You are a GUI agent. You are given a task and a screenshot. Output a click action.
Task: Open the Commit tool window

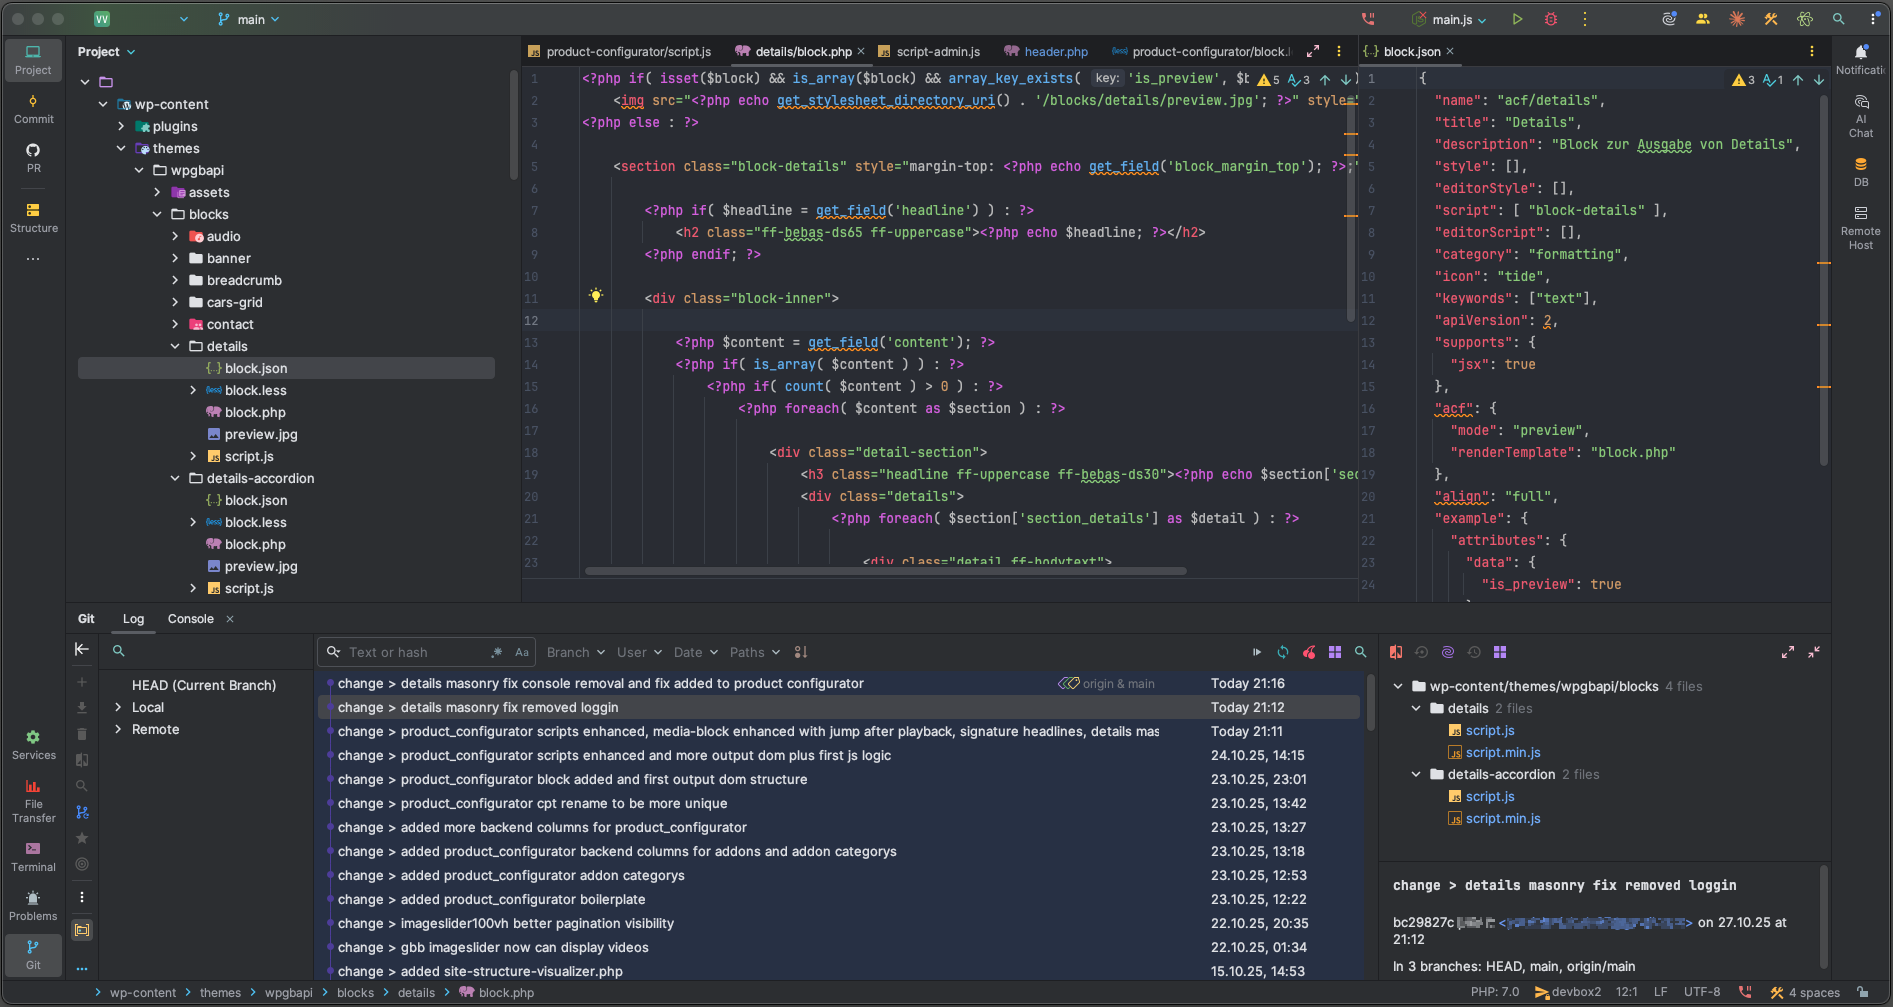click(x=33, y=108)
